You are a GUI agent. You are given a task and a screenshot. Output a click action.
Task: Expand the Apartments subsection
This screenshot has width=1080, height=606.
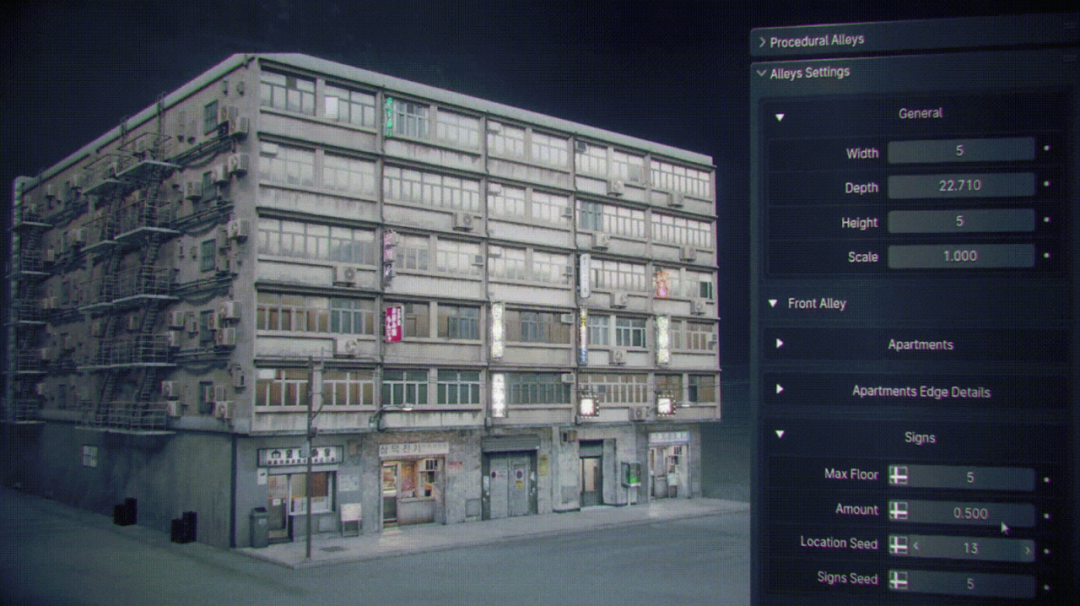780,344
